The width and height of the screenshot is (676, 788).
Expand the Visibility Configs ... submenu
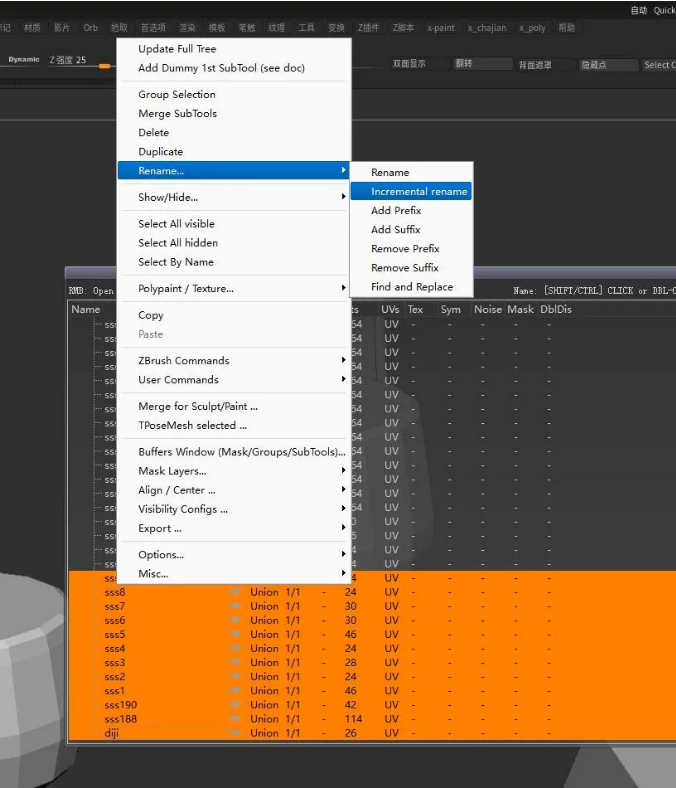click(x=234, y=509)
